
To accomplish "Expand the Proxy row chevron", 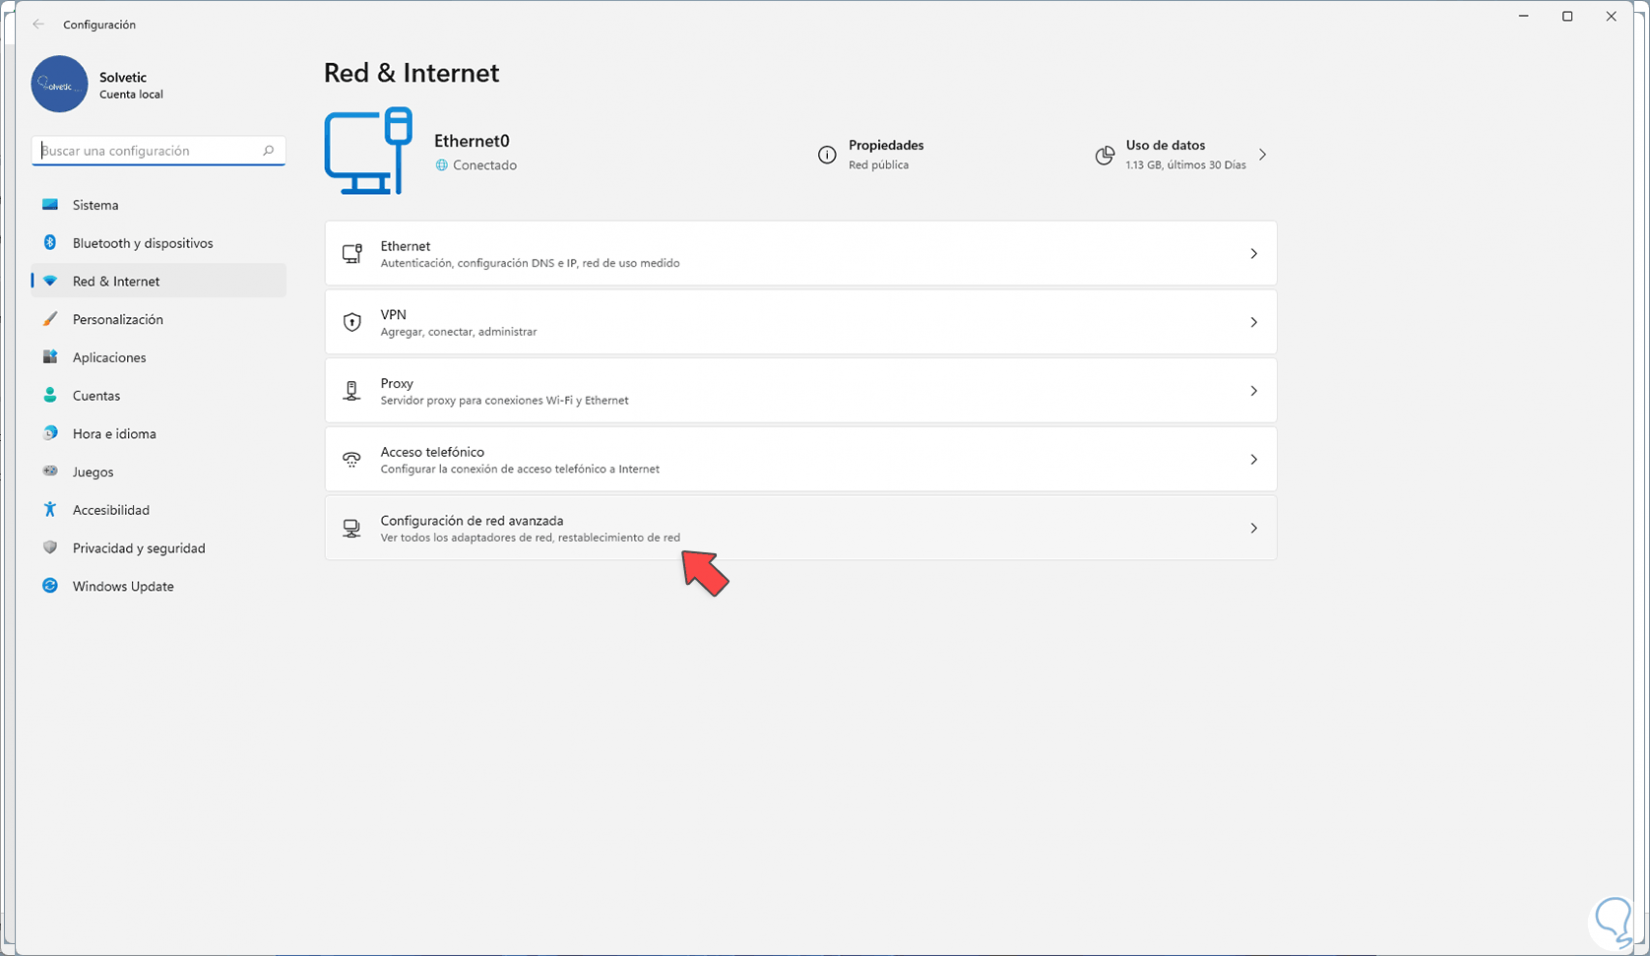I will point(1253,391).
